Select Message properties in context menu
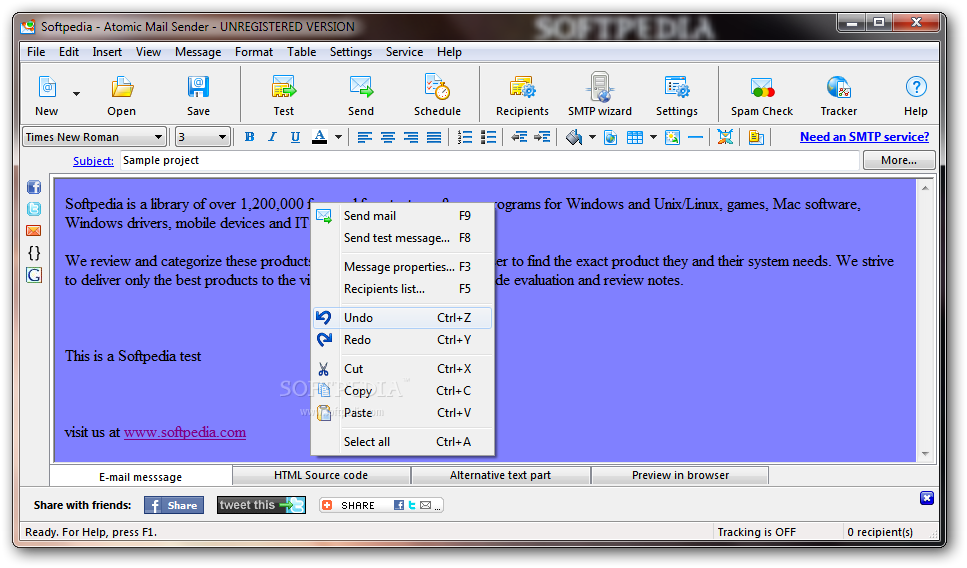 [x=402, y=267]
